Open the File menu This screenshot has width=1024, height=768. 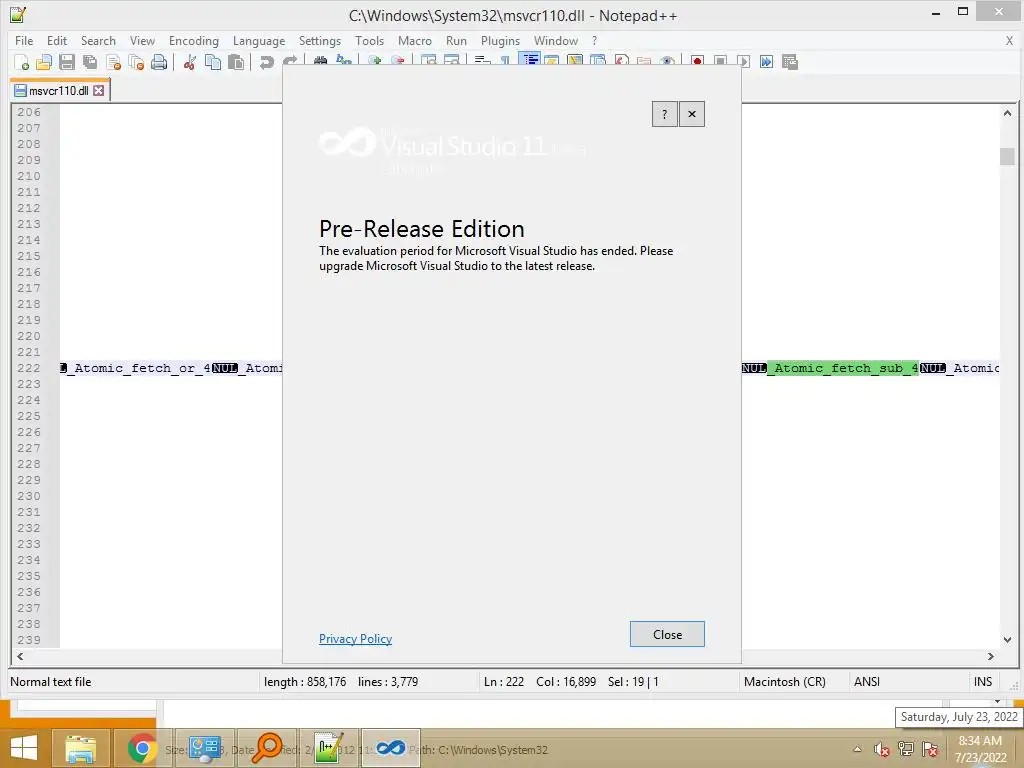[x=24, y=40]
